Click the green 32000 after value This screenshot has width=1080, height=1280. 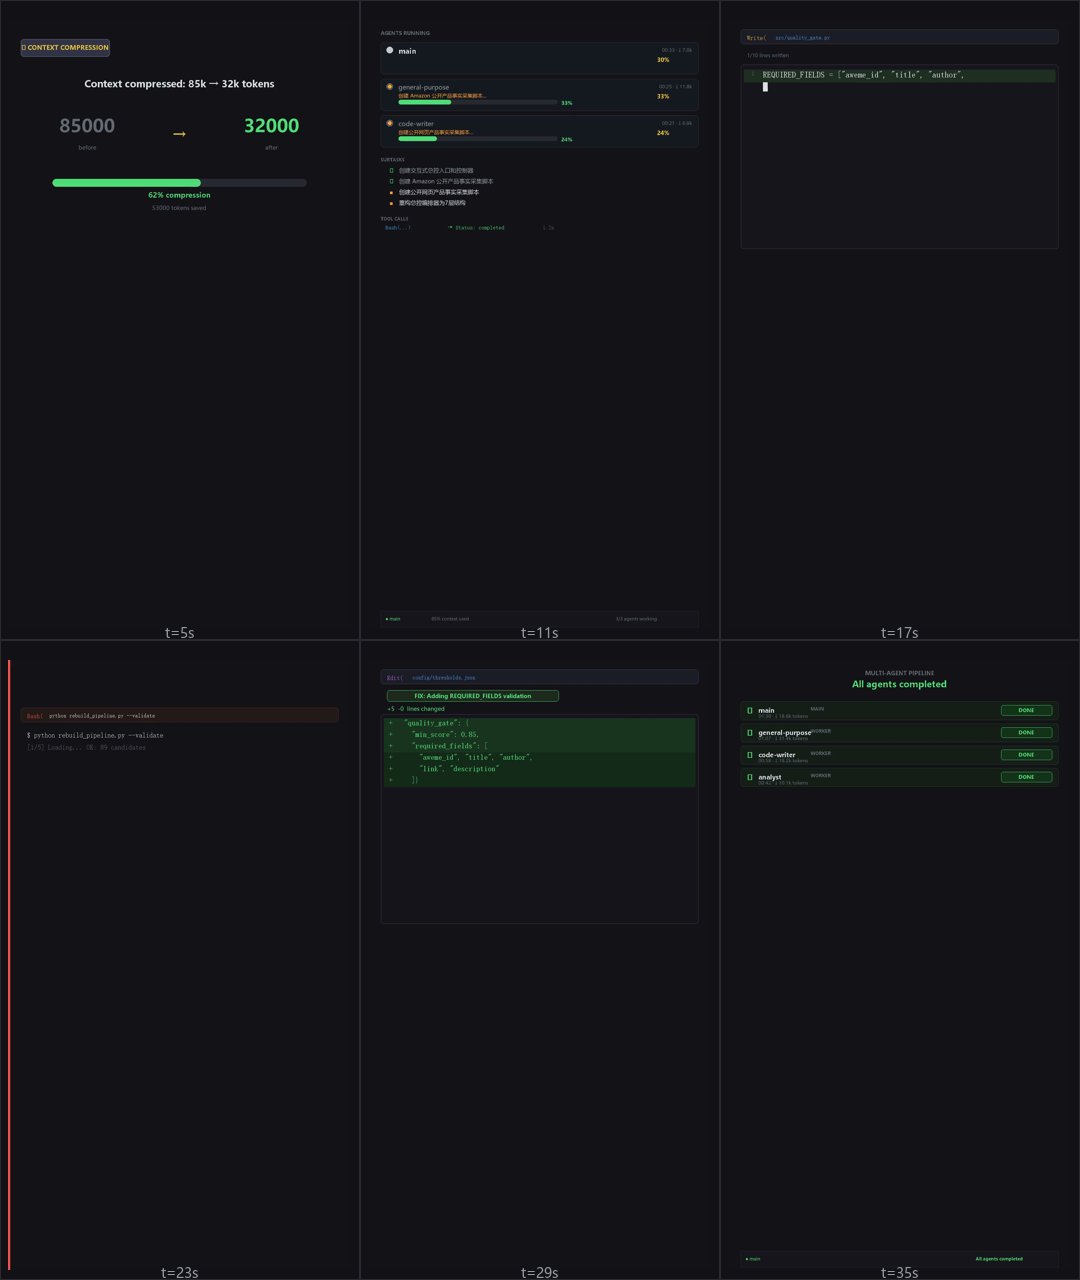click(x=271, y=125)
